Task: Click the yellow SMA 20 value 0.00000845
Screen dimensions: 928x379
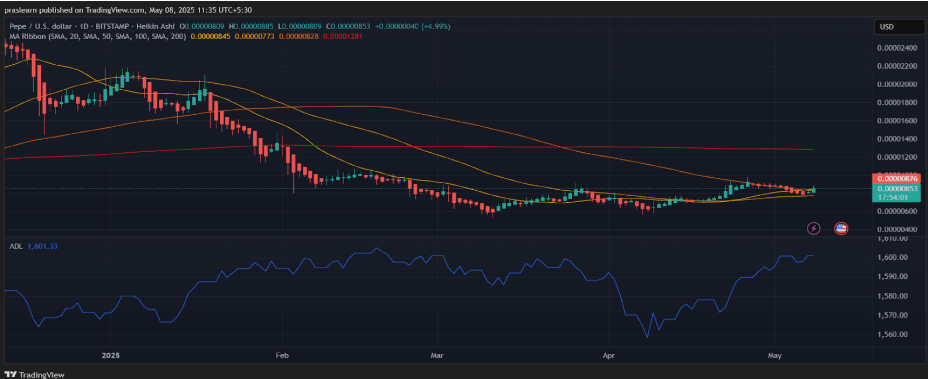Action: pos(210,36)
